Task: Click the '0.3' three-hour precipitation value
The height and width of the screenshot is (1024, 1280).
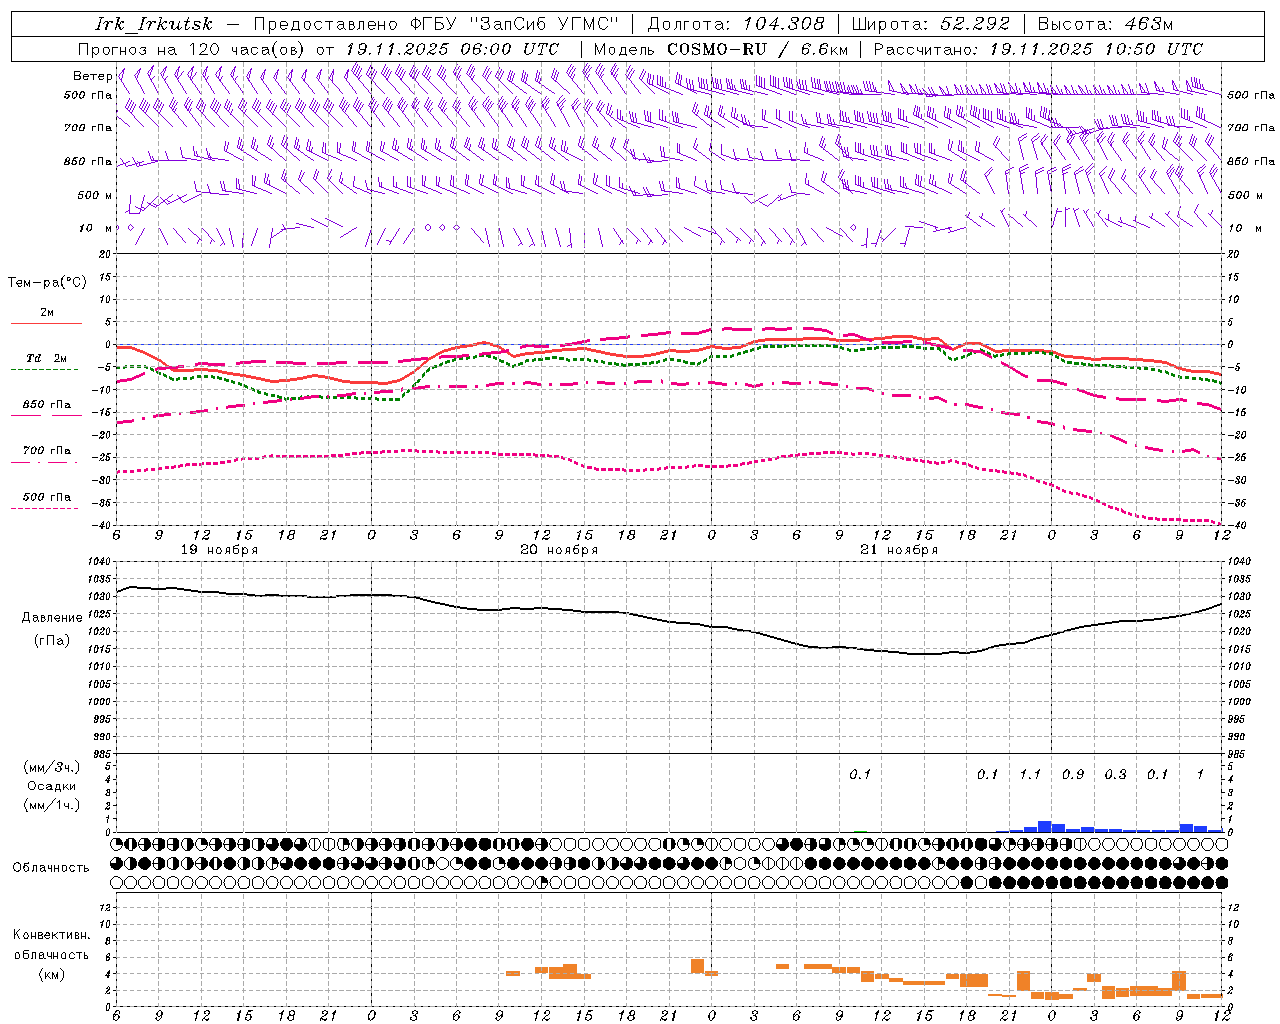Action: coord(1115,774)
